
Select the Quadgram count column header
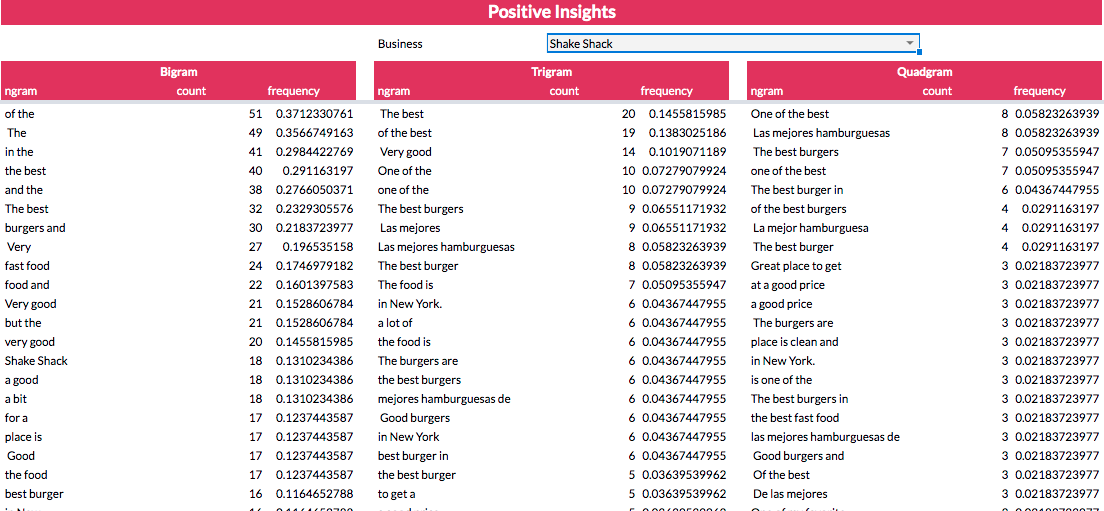[x=937, y=91]
